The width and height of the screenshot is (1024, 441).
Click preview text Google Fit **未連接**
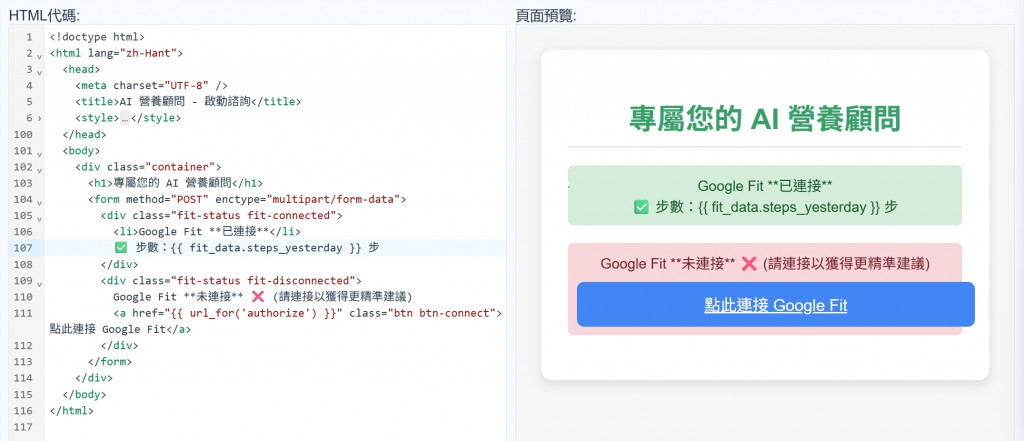(x=668, y=264)
